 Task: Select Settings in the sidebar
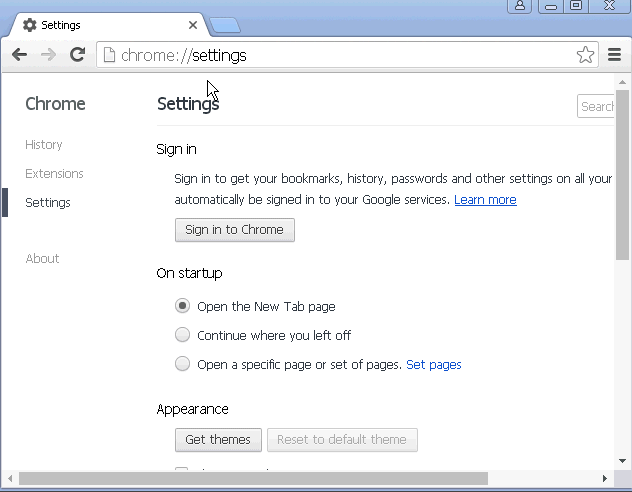pos(48,203)
